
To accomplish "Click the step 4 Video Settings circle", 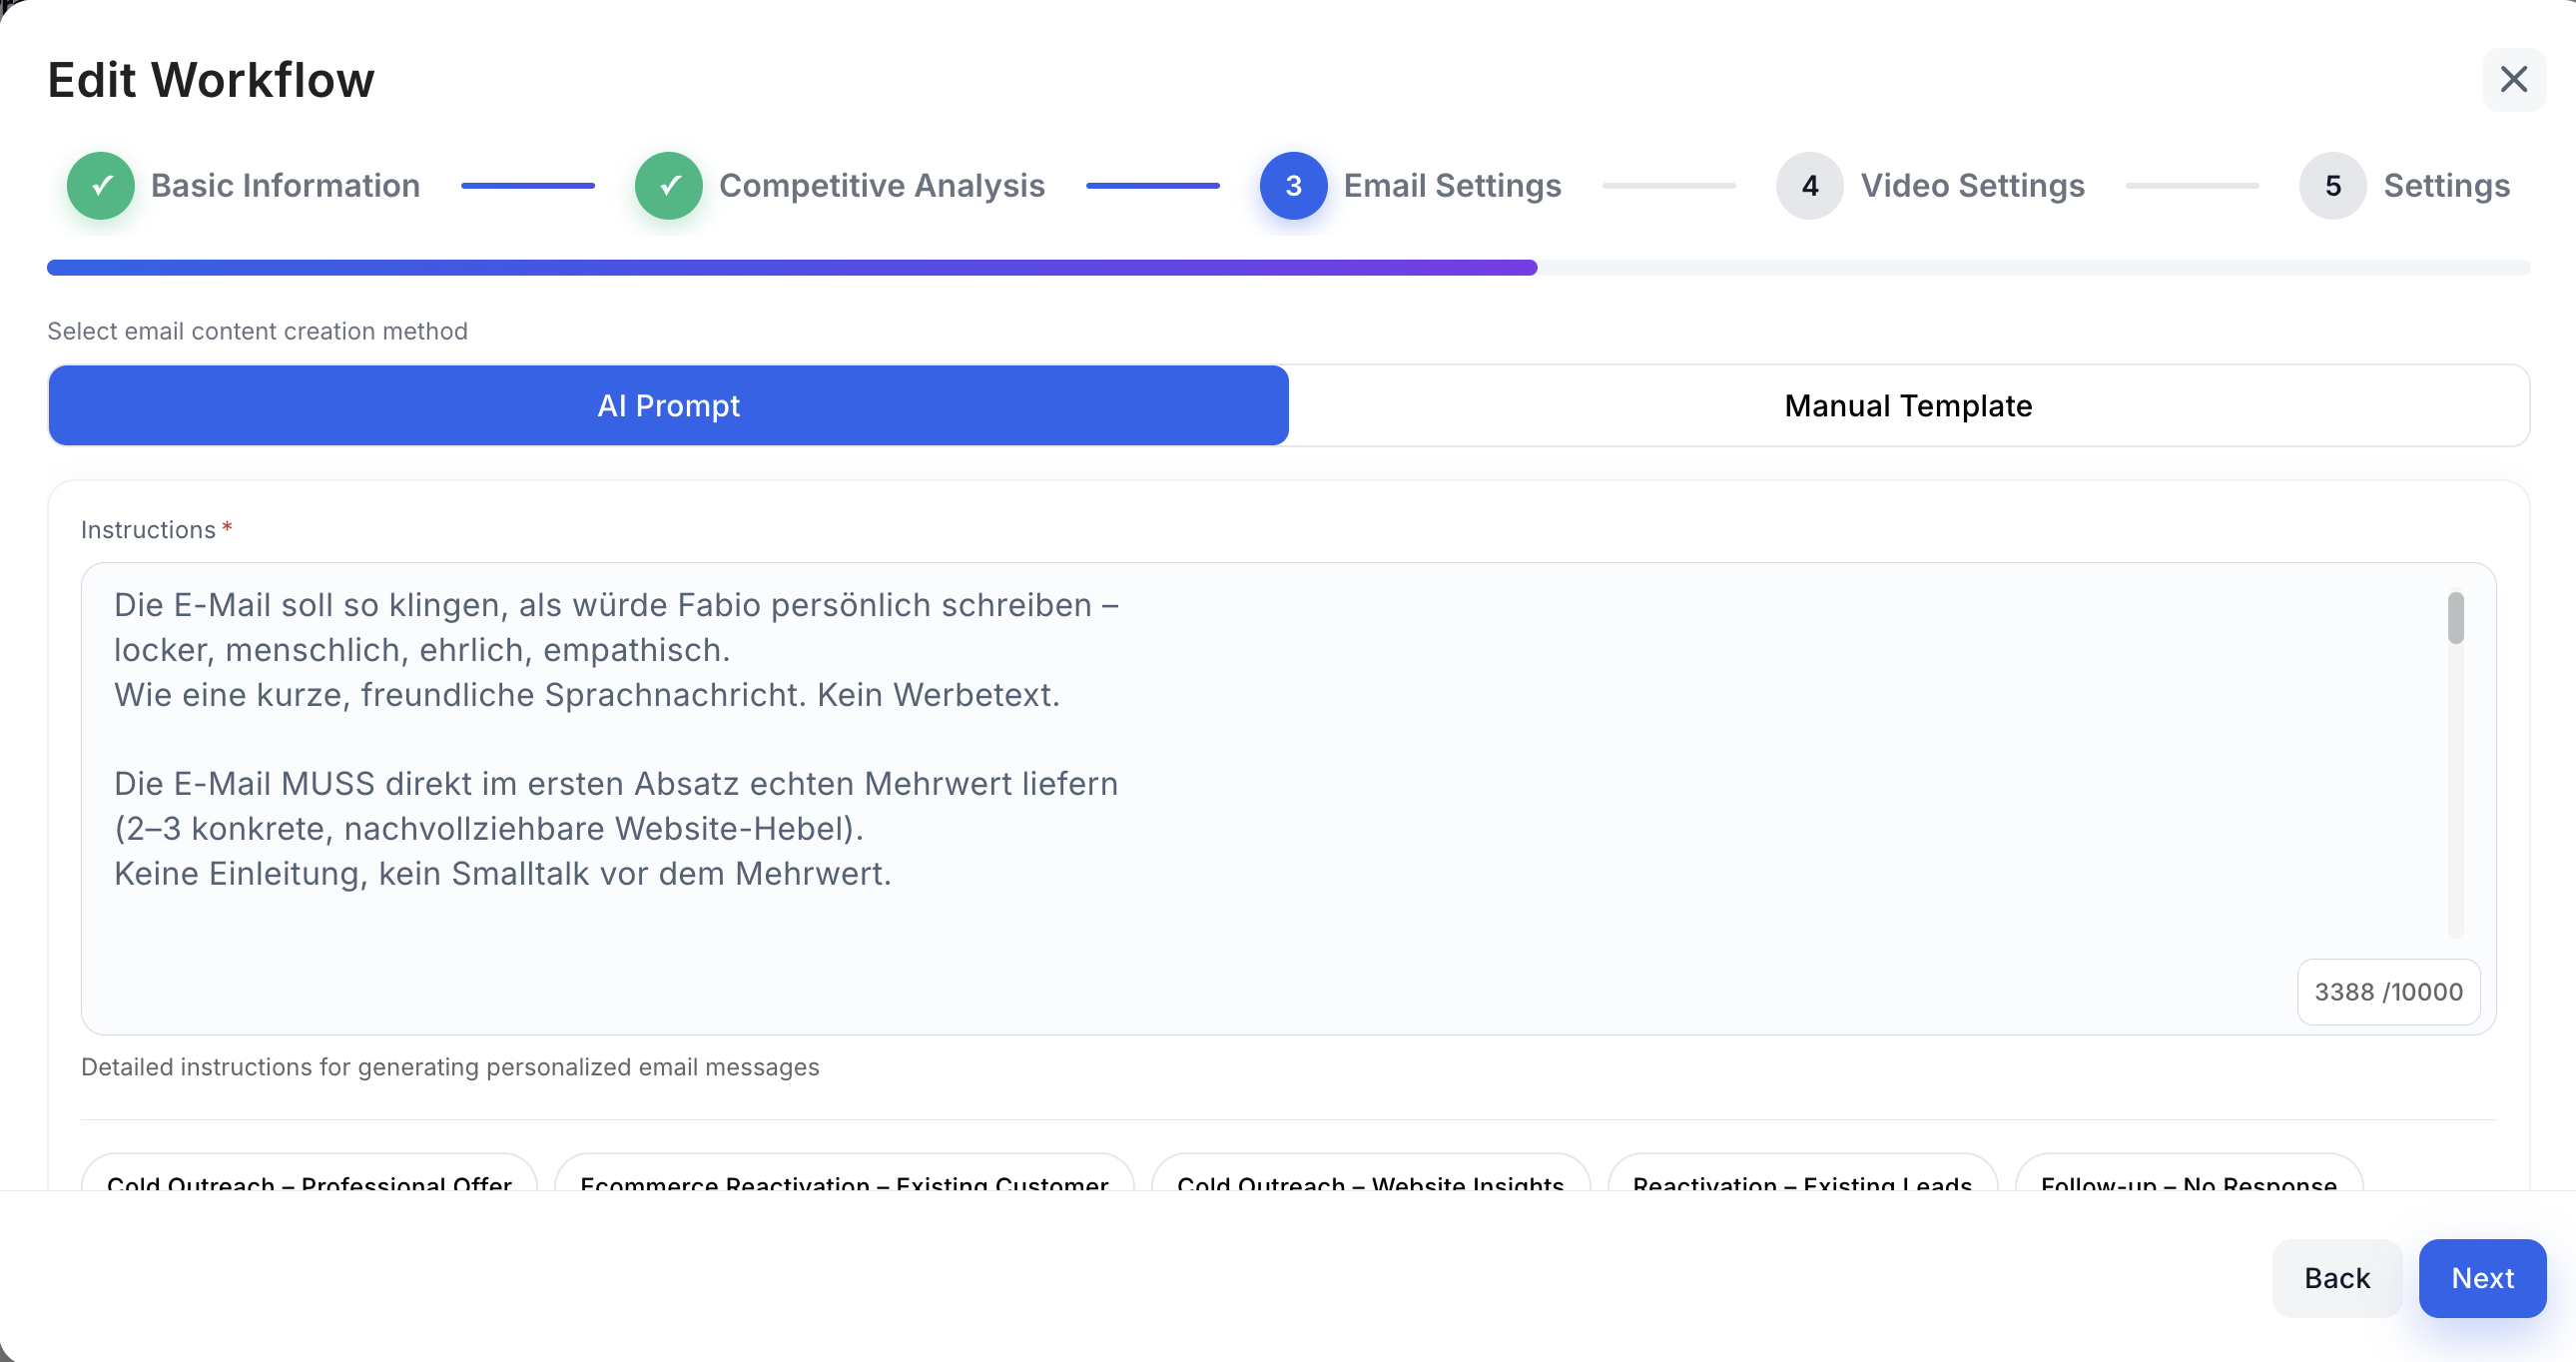I will click(x=1809, y=186).
